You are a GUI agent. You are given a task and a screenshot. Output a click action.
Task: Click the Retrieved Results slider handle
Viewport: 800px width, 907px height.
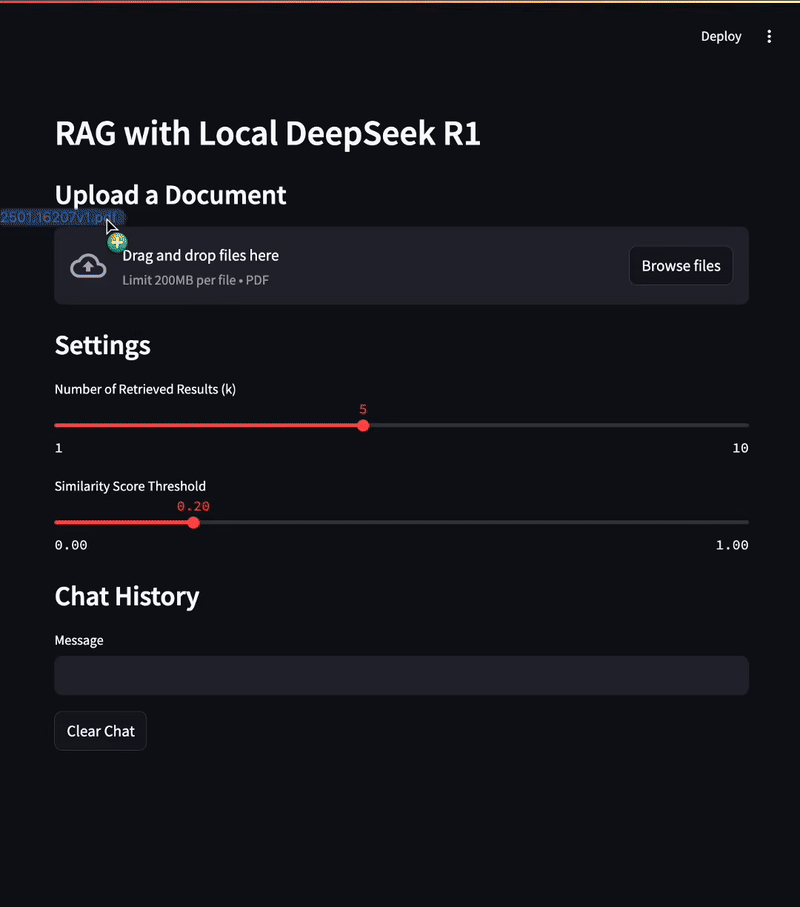tap(363, 426)
